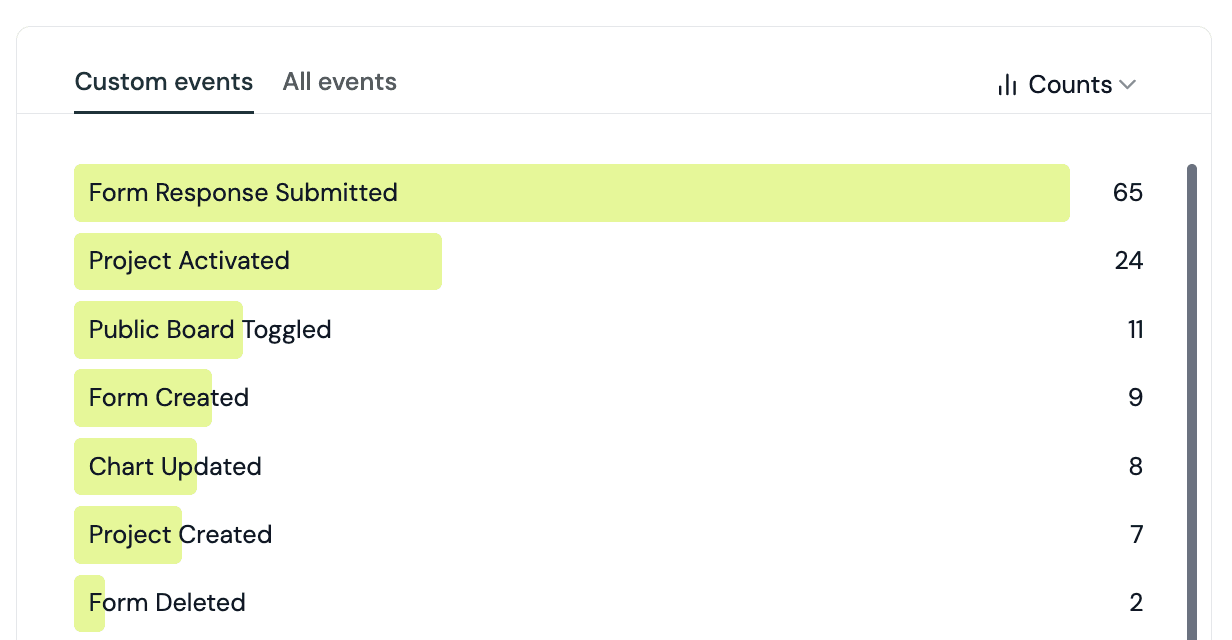Choose the Chart Updated event label
Image resolution: width=1232 pixels, height=640 pixels.
pos(175,467)
